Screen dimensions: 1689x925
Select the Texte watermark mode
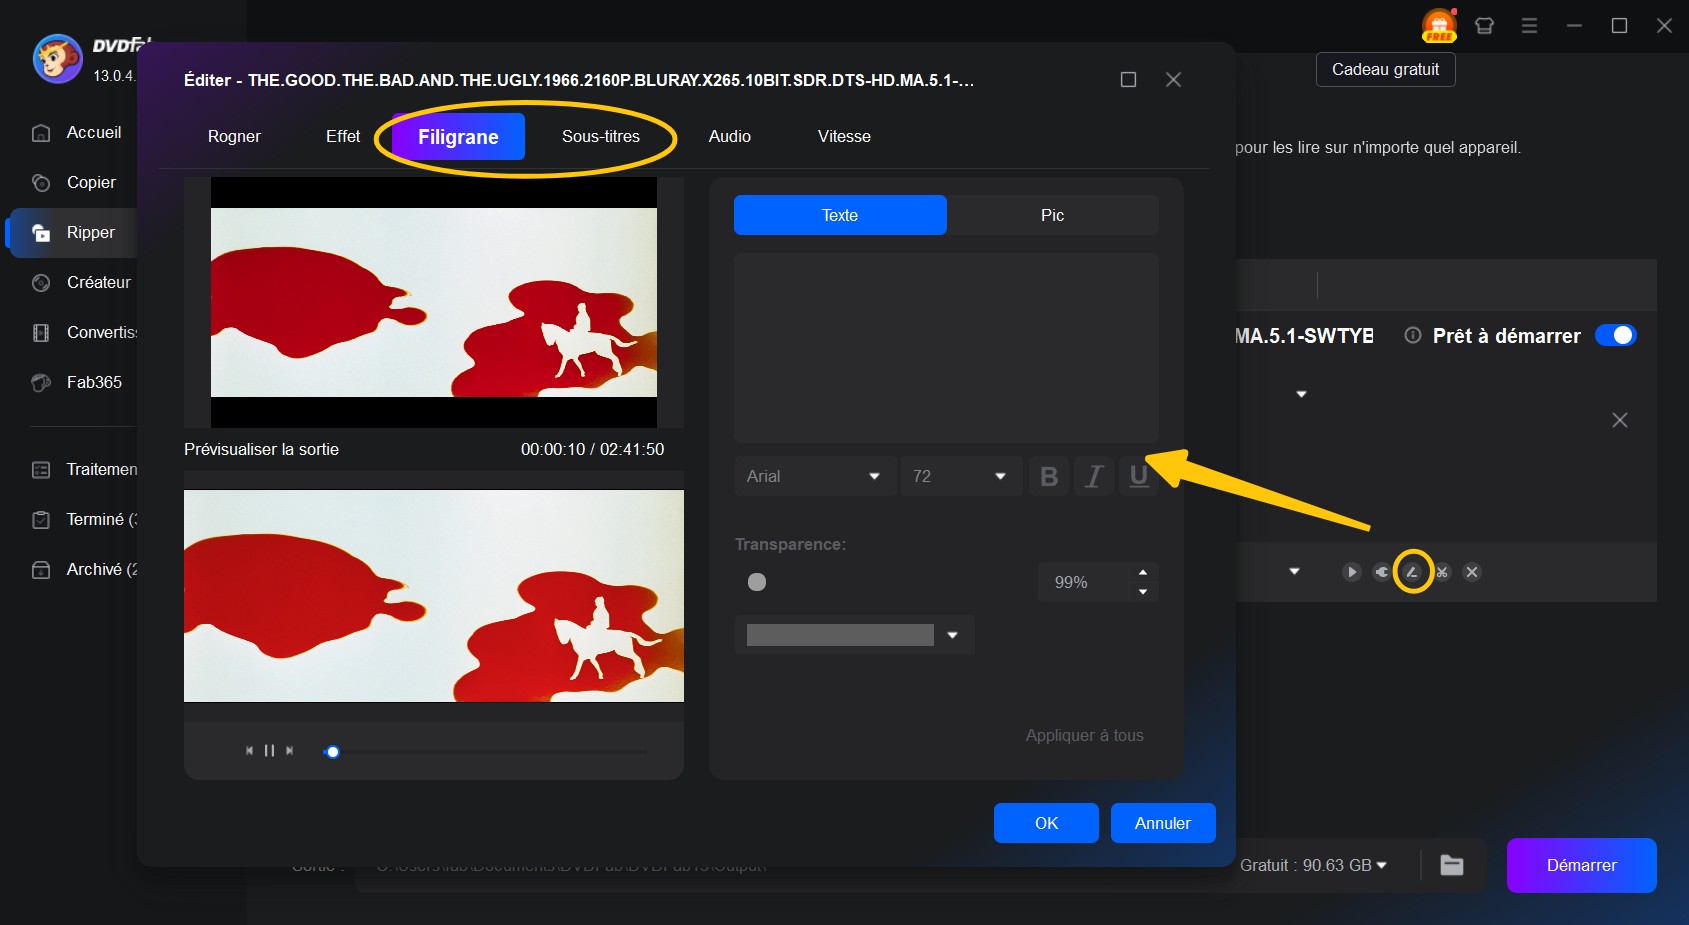840,215
